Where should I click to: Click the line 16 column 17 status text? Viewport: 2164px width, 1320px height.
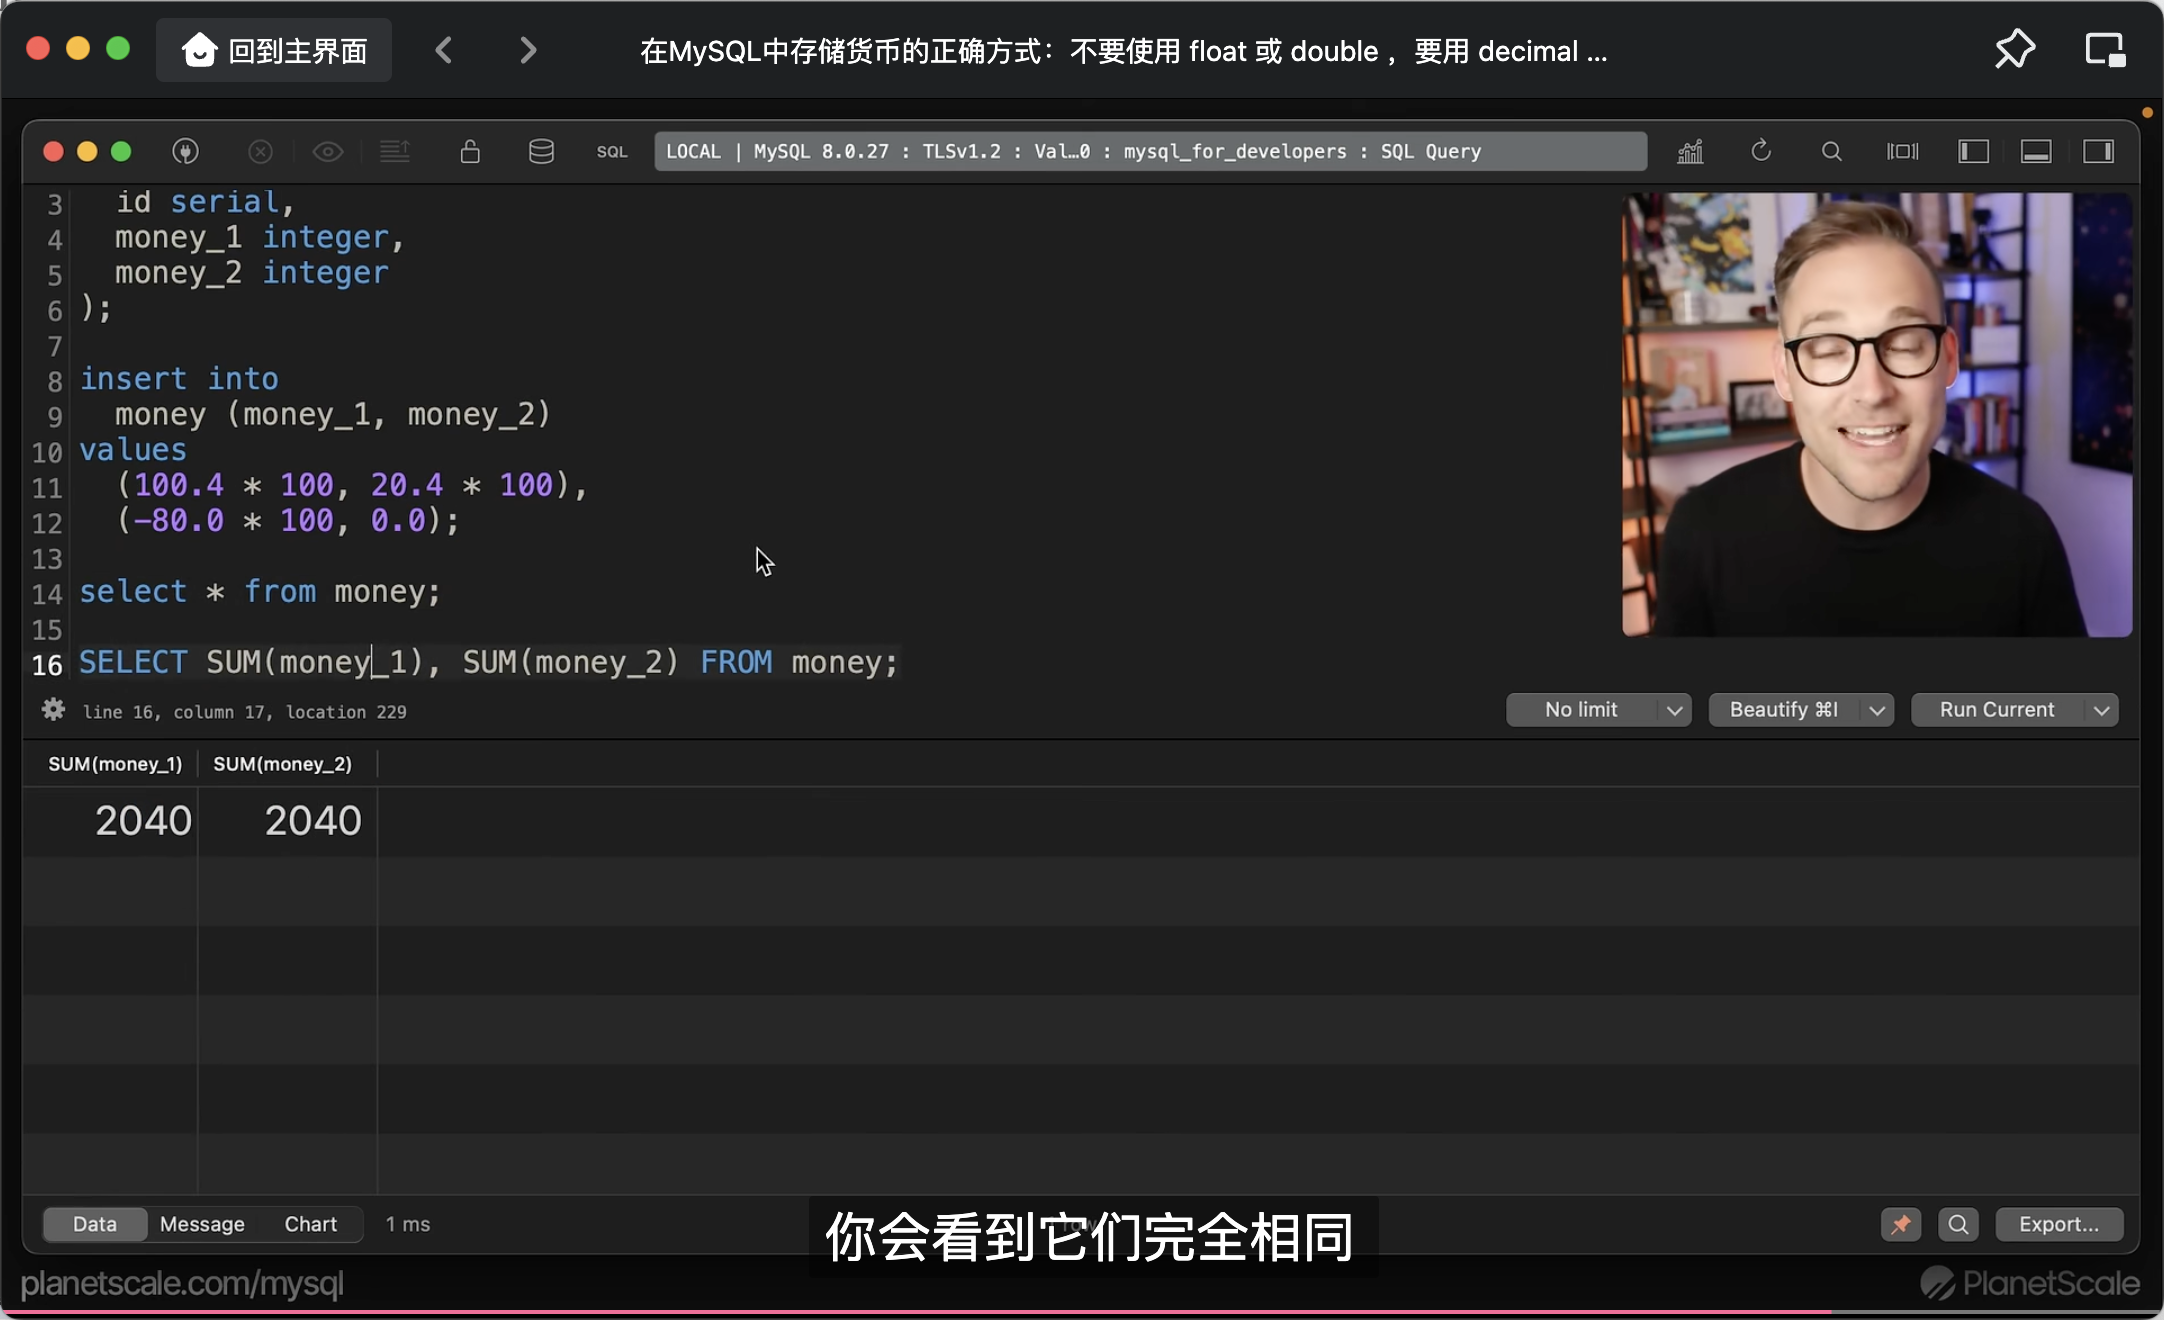pos(244,712)
